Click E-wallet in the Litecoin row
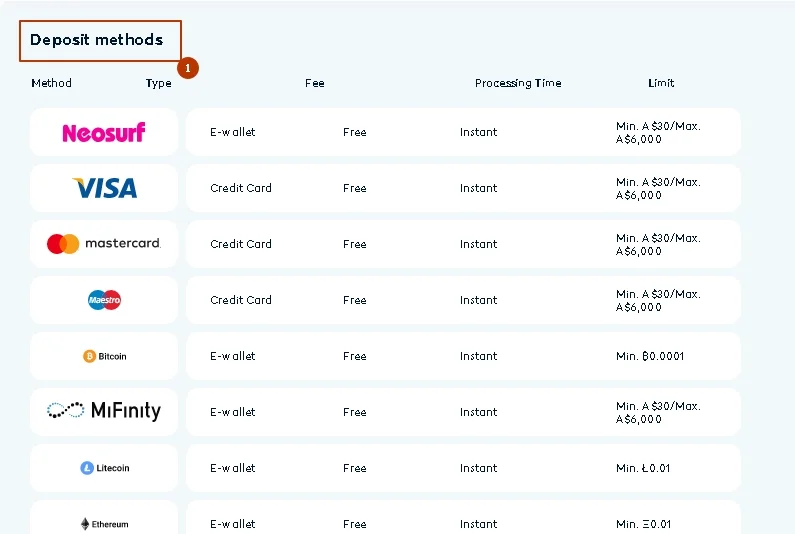This screenshot has height=534, width=795. coord(233,468)
